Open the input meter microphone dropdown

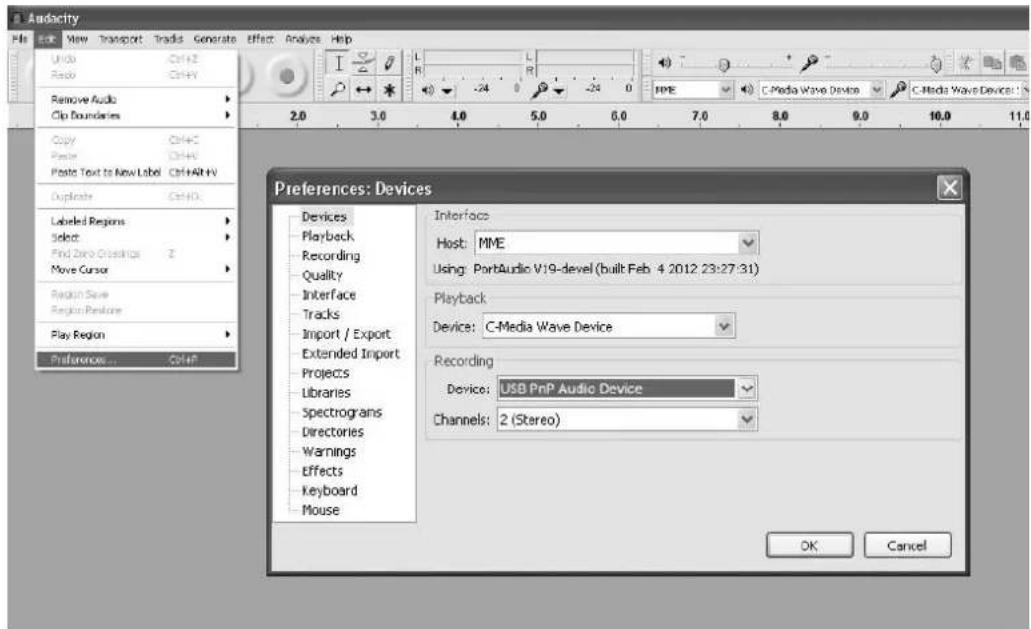click(549, 90)
